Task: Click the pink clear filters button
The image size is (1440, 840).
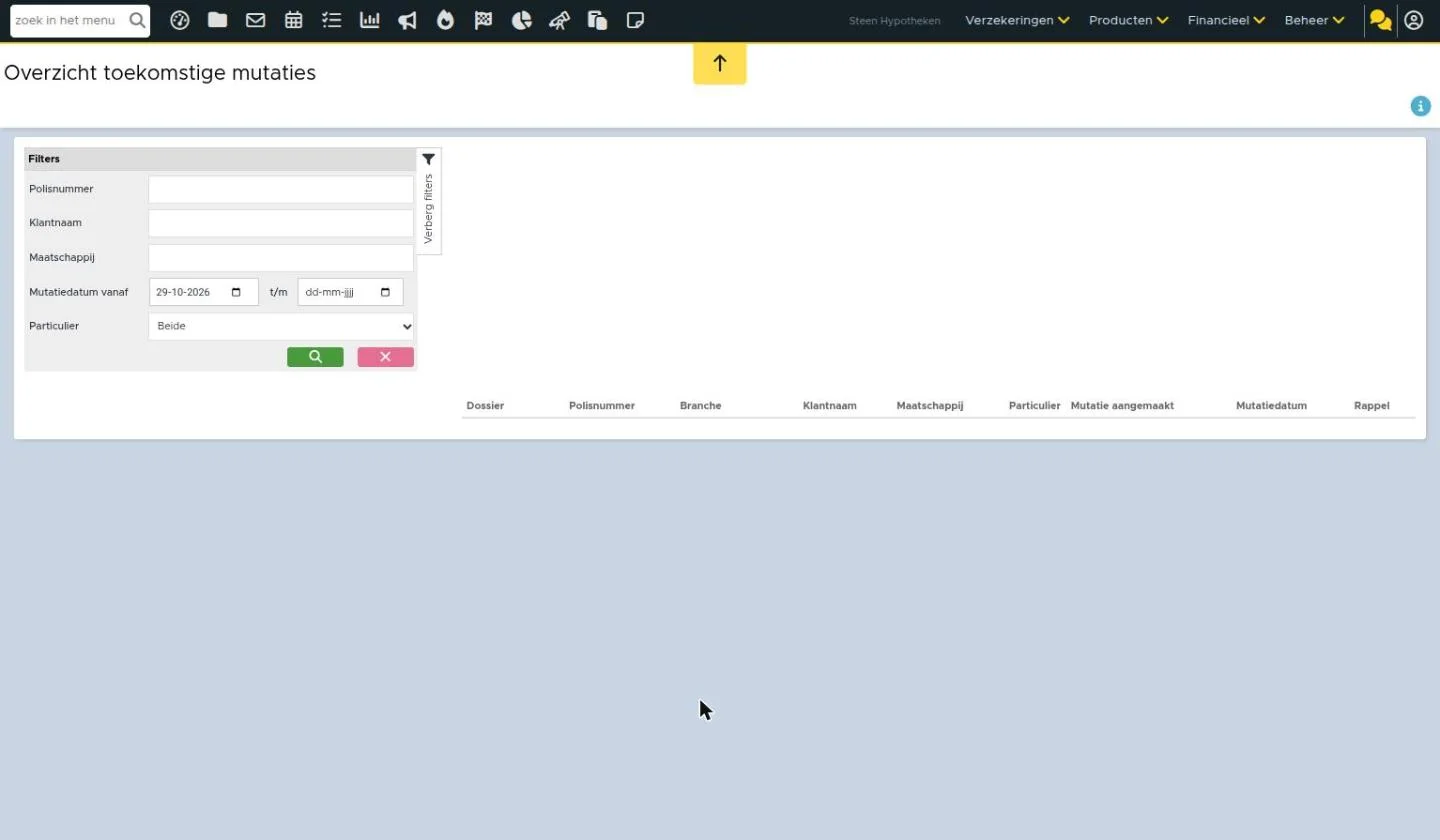Action: click(x=386, y=357)
